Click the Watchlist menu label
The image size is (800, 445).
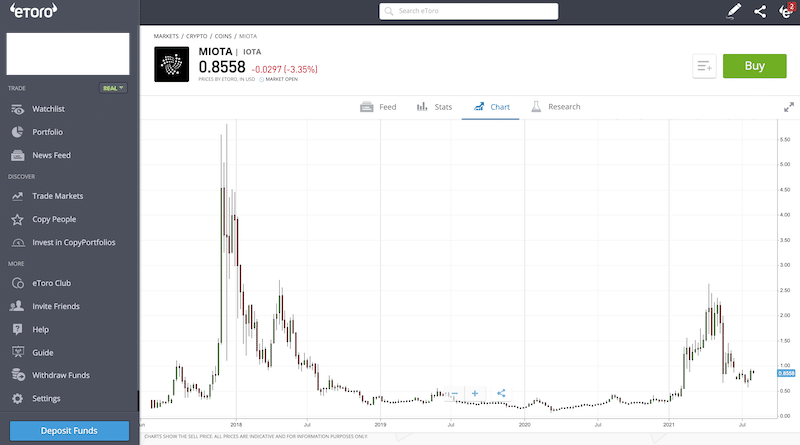48,109
